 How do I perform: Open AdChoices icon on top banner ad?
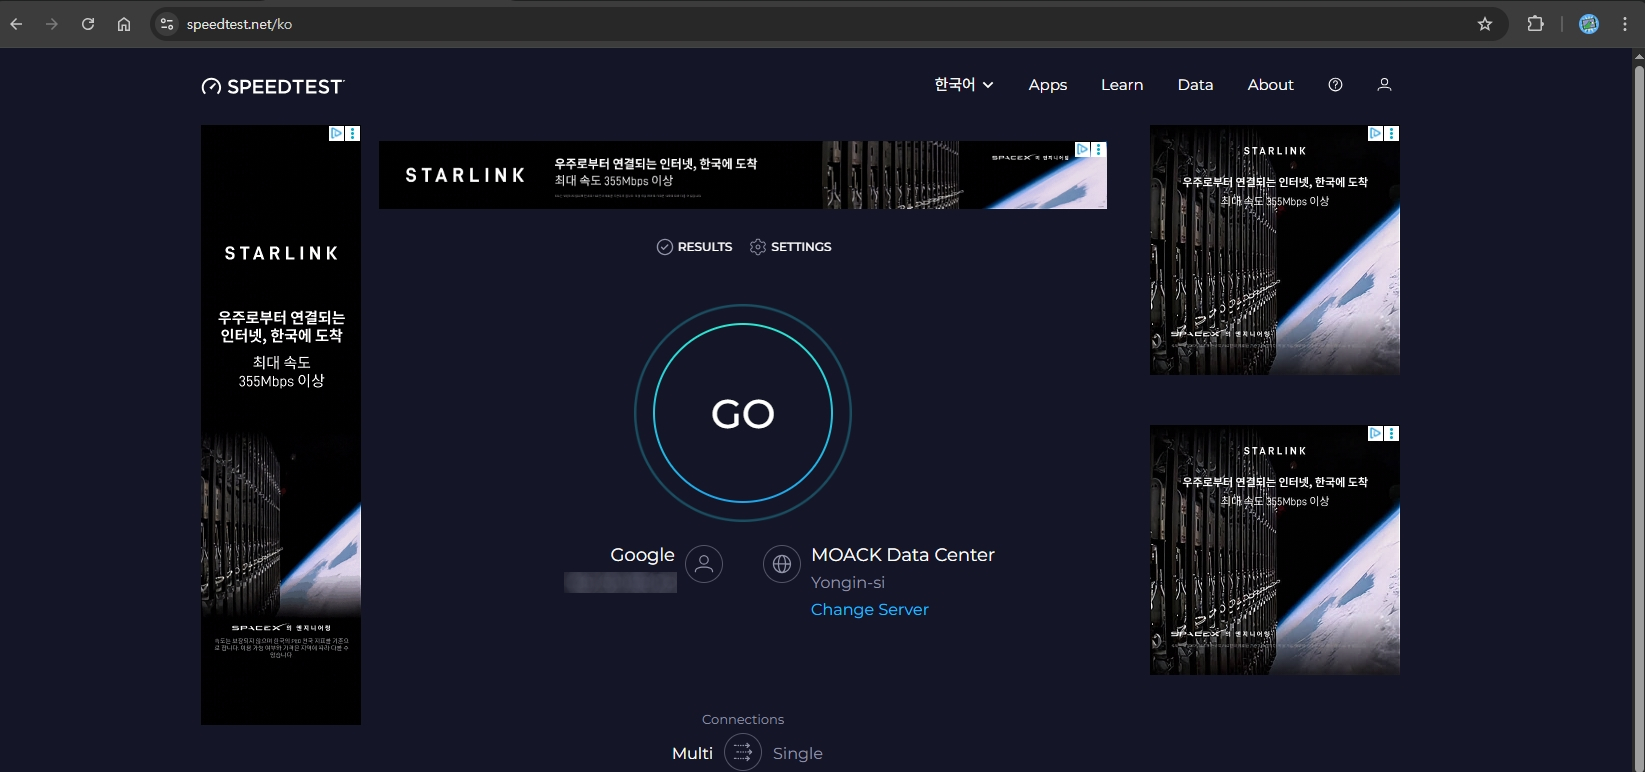pyautogui.click(x=1082, y=149)
